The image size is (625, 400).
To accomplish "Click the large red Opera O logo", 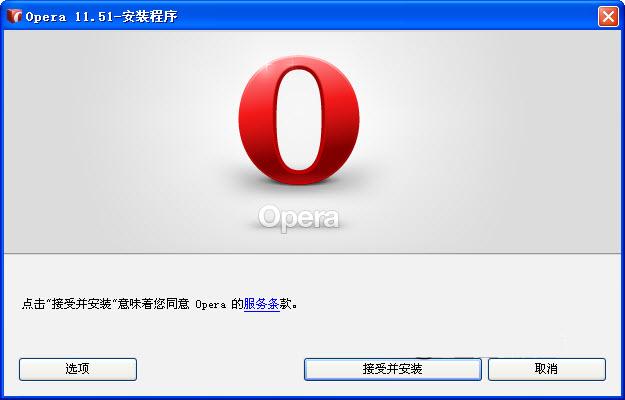I will [299, 120].
